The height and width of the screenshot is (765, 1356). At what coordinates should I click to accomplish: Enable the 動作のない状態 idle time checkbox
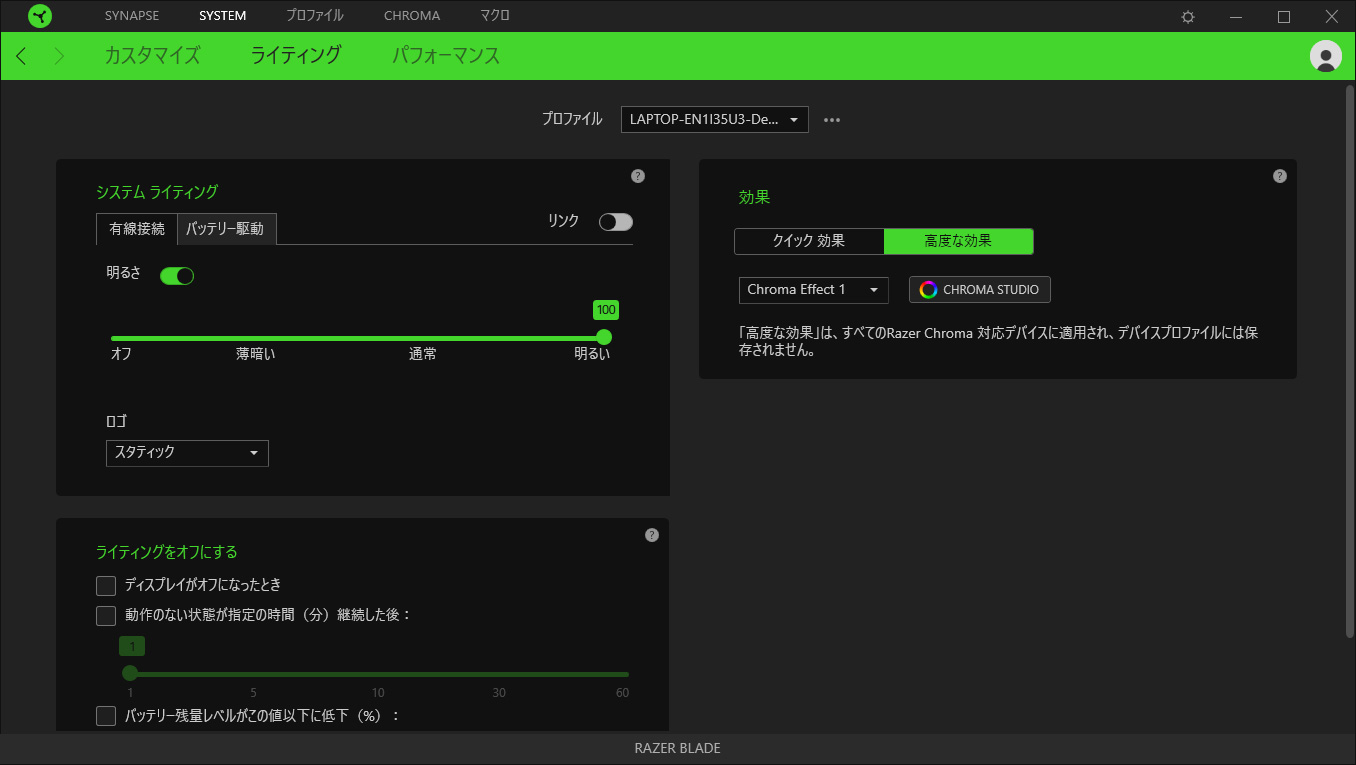pyautogui.click(x=106, y=616)
